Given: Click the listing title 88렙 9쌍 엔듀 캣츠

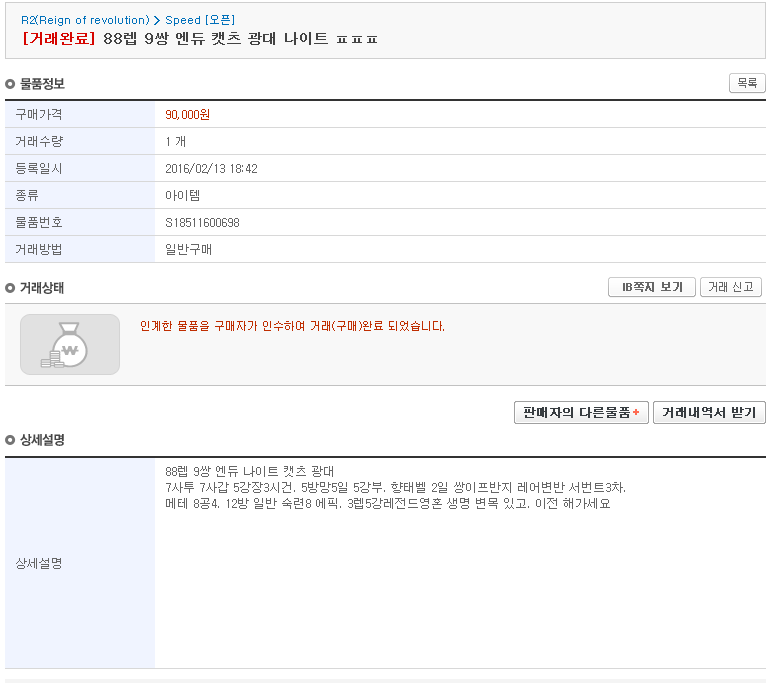Looking at the screenshot, I should [x=240, y=39].
